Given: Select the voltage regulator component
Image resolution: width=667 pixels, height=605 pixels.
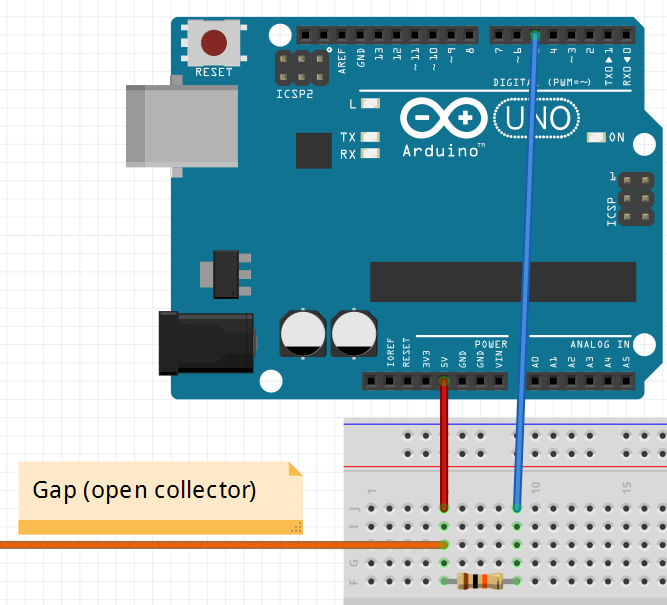Looking at the screenshot, I should tap(226, 274).
